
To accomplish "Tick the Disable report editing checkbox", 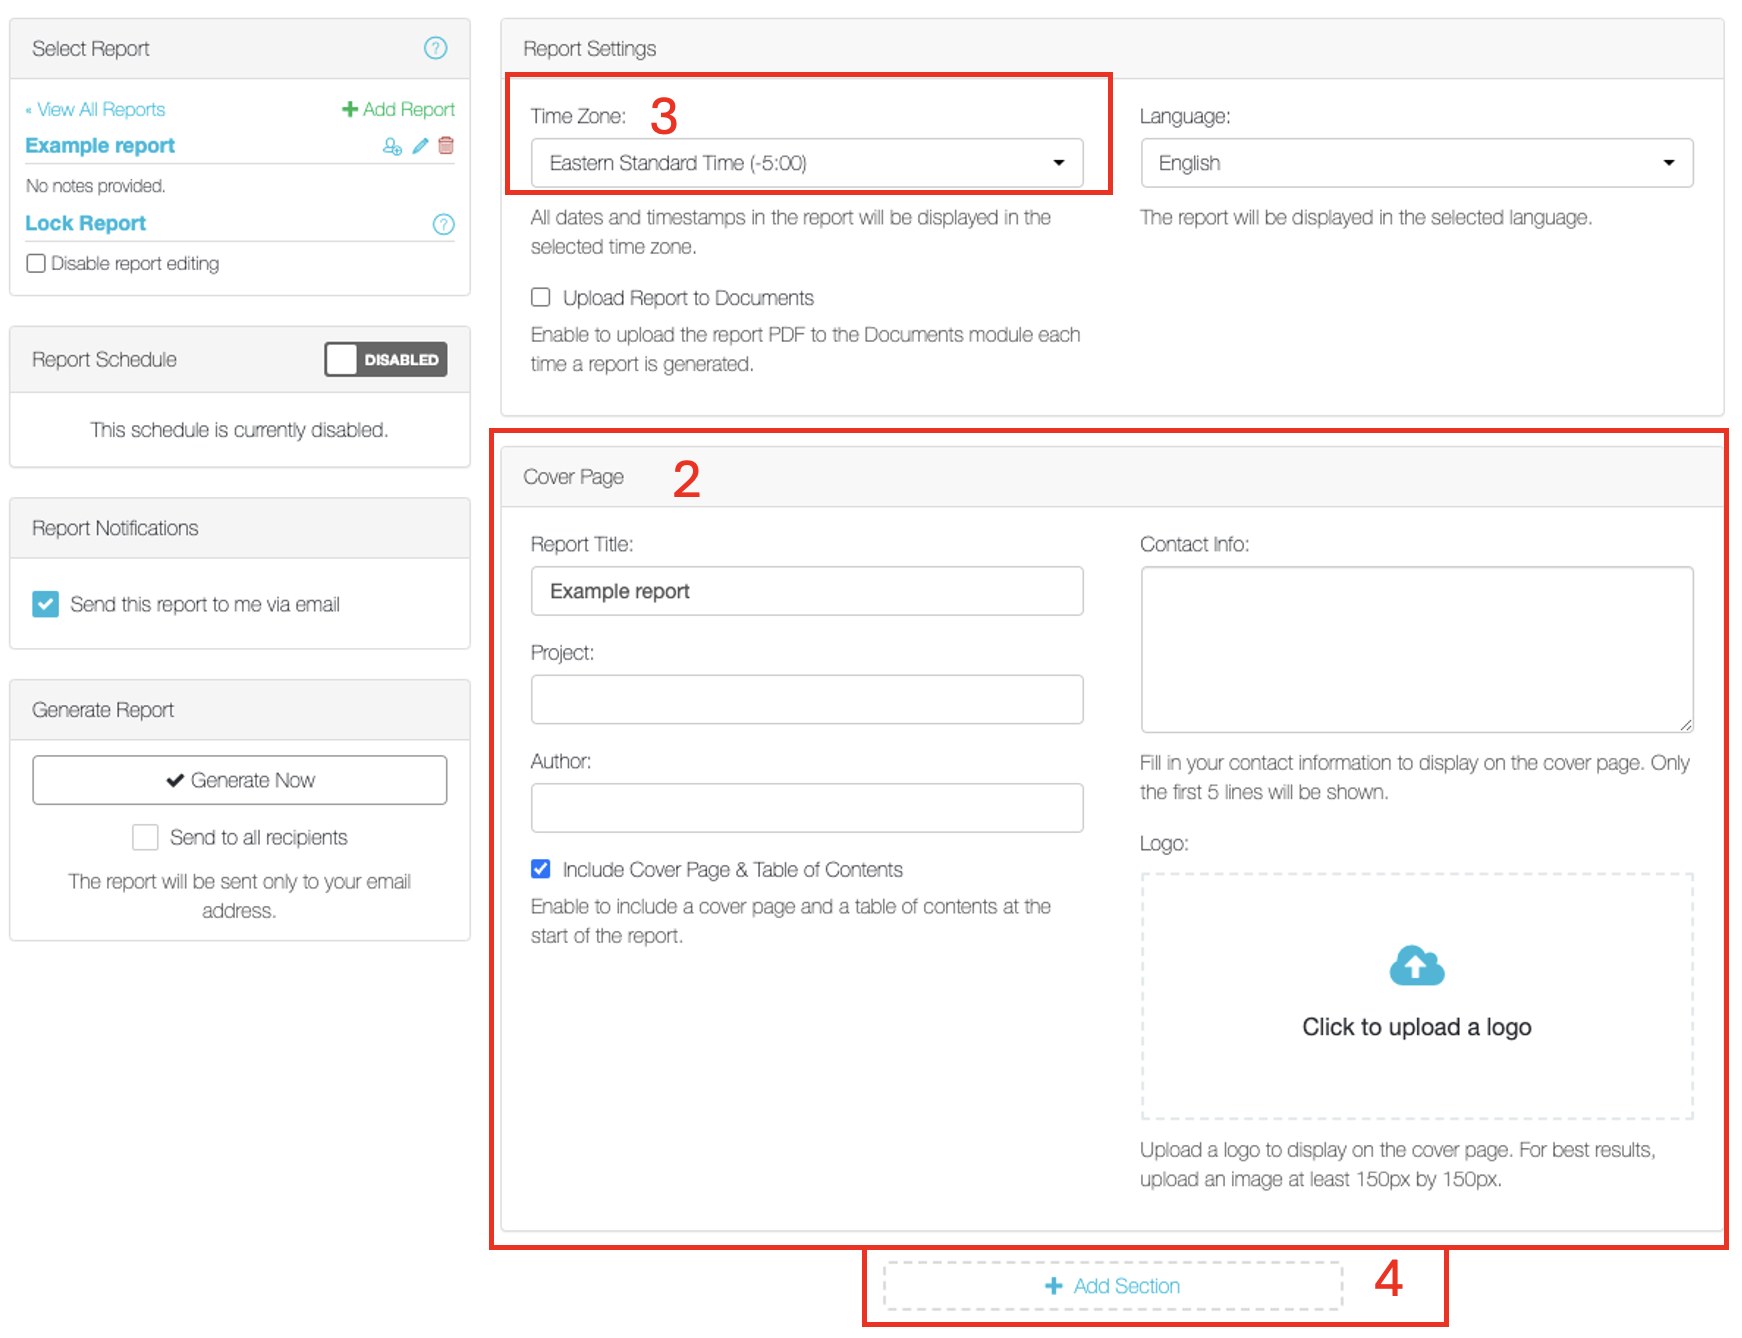I will (x=36, y=263).
